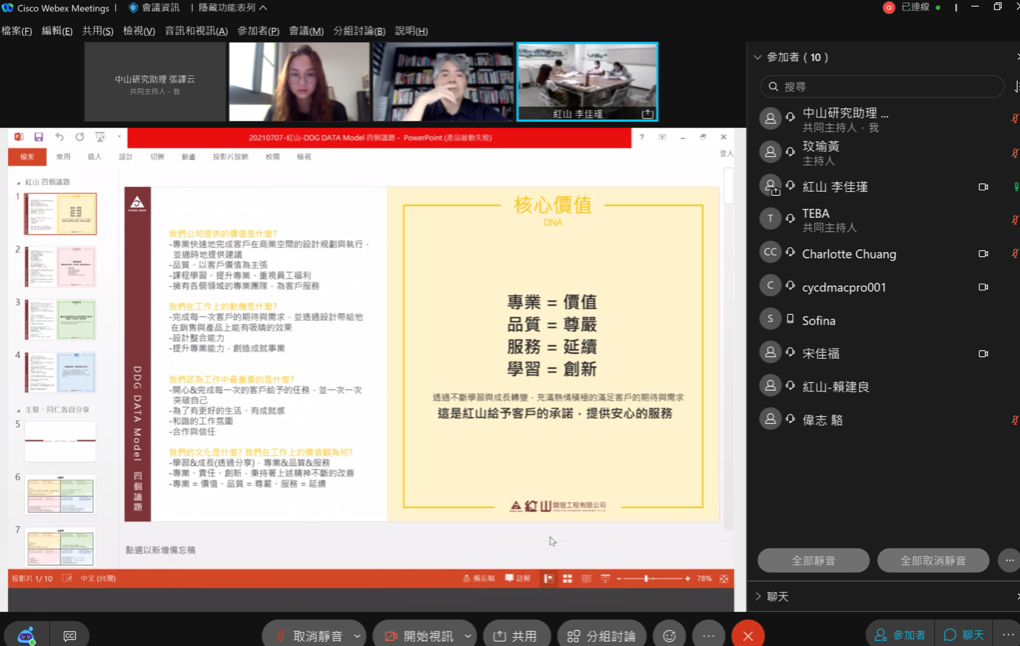Open audio options arrow beside 取消靜音

357,636
